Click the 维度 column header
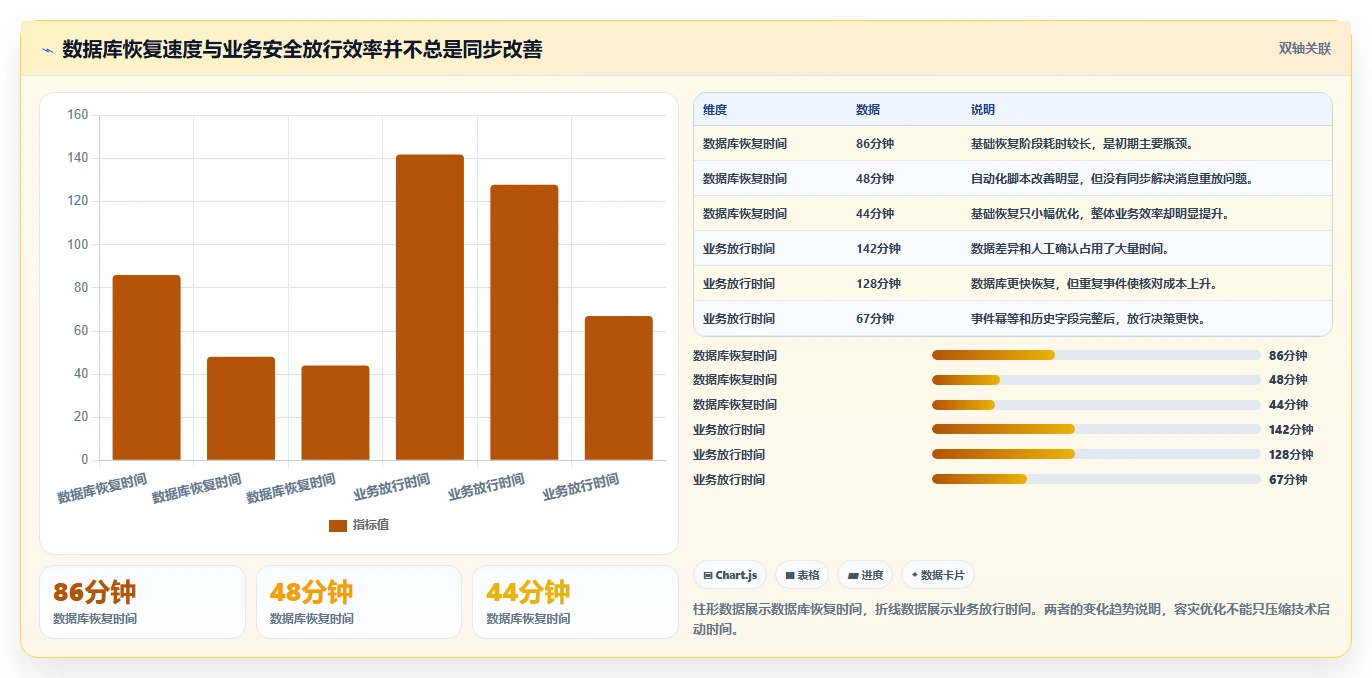Screen dimensions: 1372x678 (715, 110)
